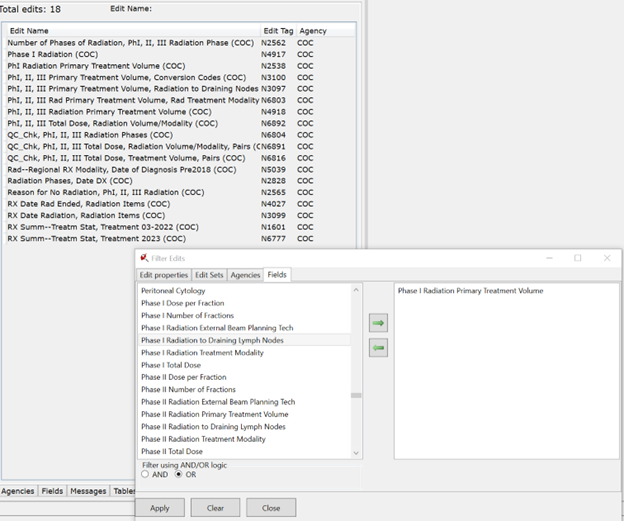This screenshot has width=624, height=521.
Task: Select edit row with tag N6803
Action: (180, 100)
